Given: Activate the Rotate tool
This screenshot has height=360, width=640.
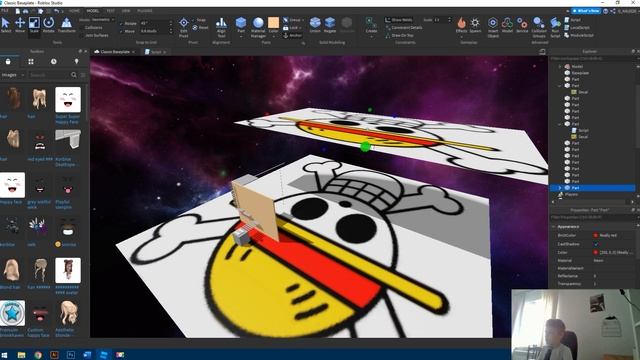Looking at the screenshot, I should [49, 25].
